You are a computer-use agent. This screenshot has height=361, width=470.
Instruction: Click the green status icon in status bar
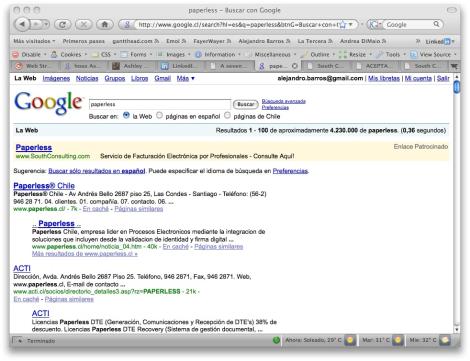pos(276,340)
